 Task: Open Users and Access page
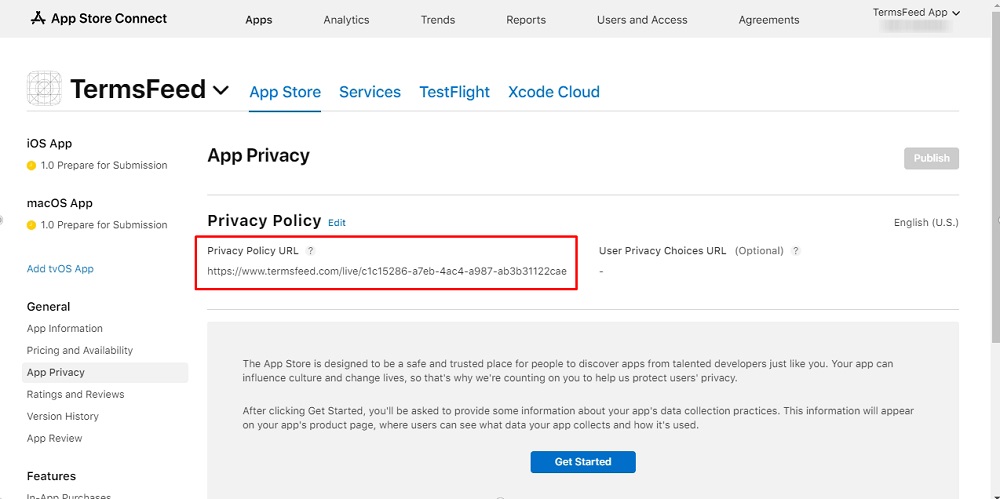click(642, 20)
